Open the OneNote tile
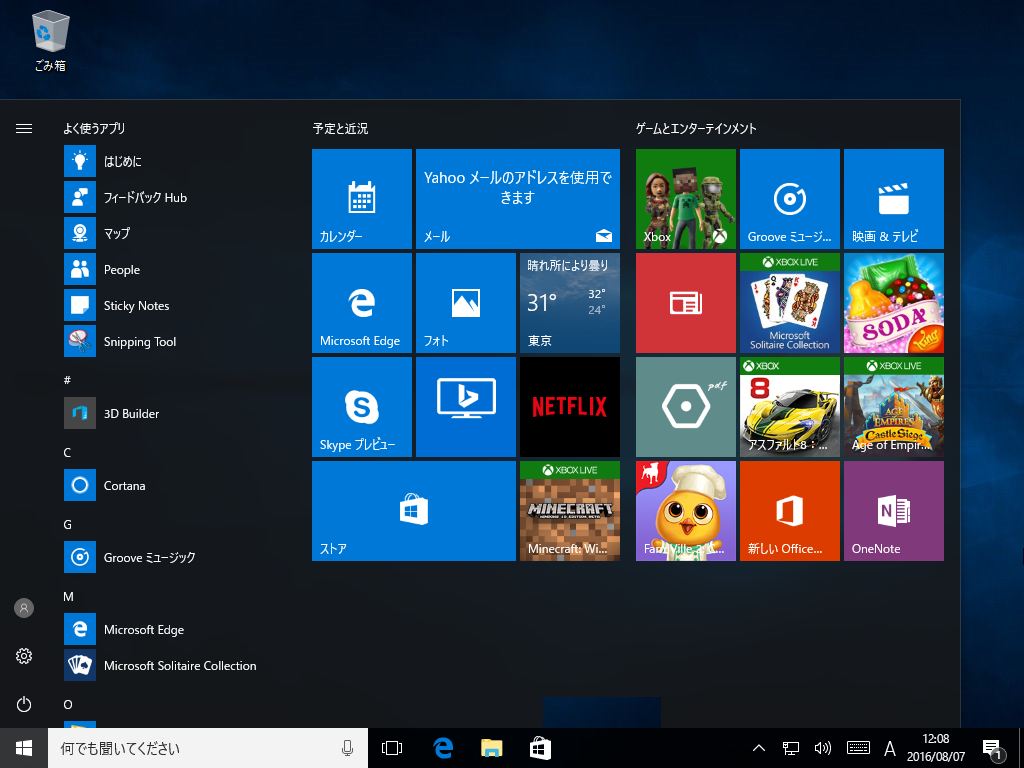The width and height of the screenshot is (1024, 768). click(x=893, y=511)
